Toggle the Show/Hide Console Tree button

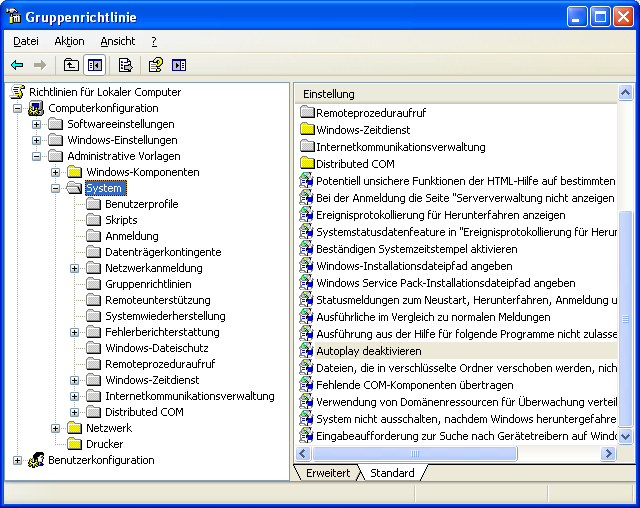pos(94,65)
